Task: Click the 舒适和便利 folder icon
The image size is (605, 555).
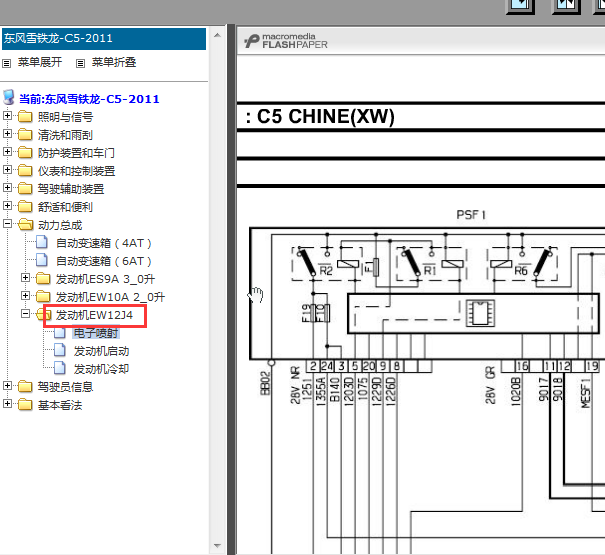Action: pyautogui.click(x=25, y=206)
